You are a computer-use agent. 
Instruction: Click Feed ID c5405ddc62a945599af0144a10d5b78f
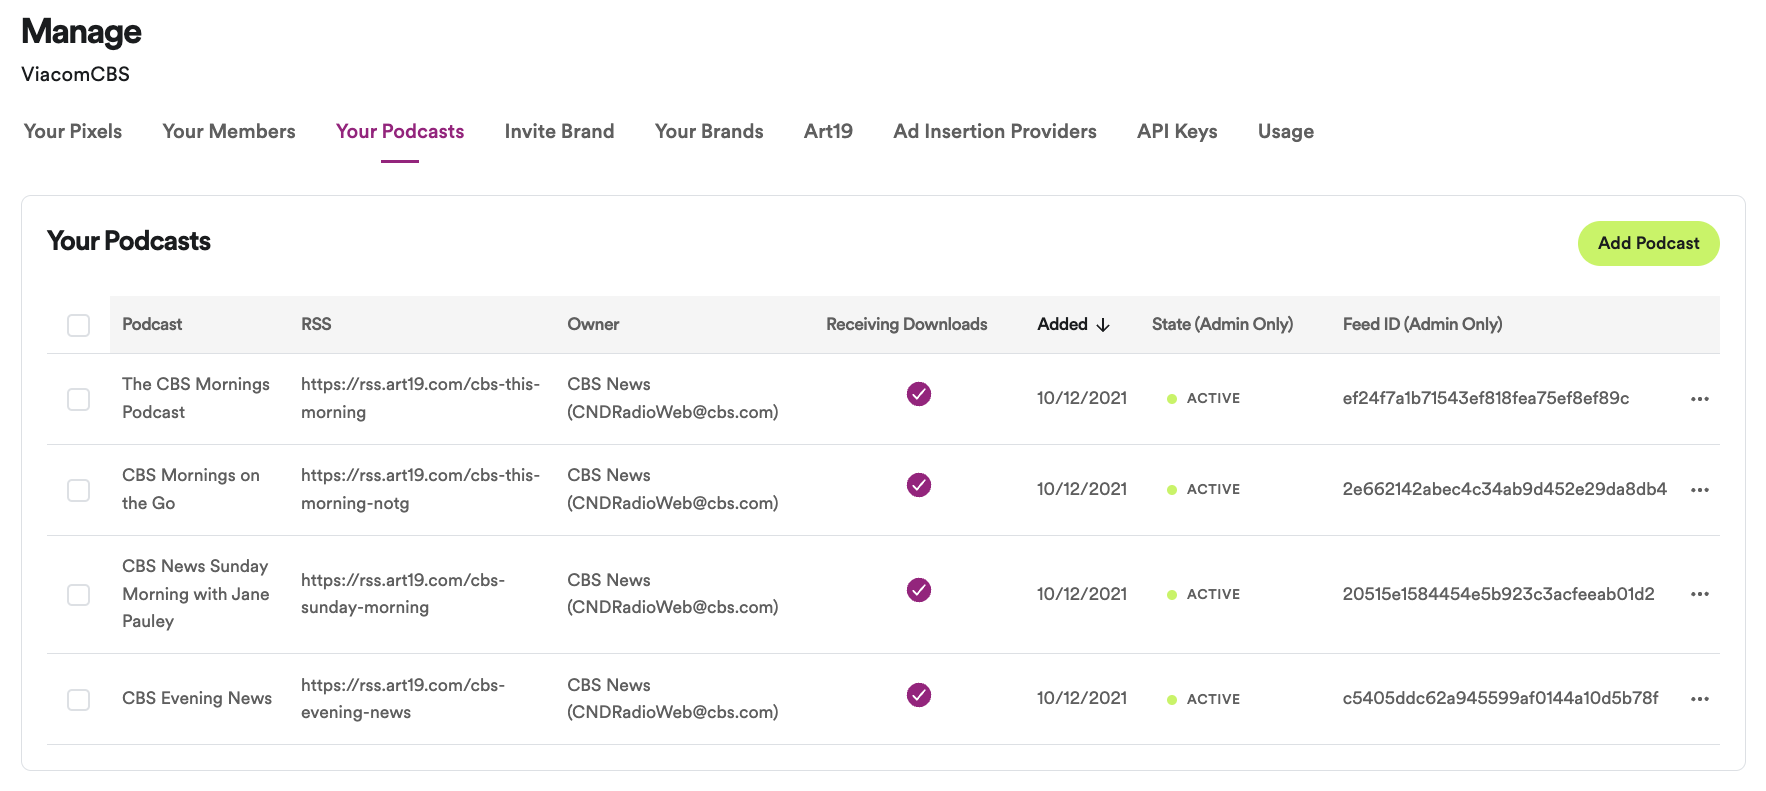coord(1500,698)
